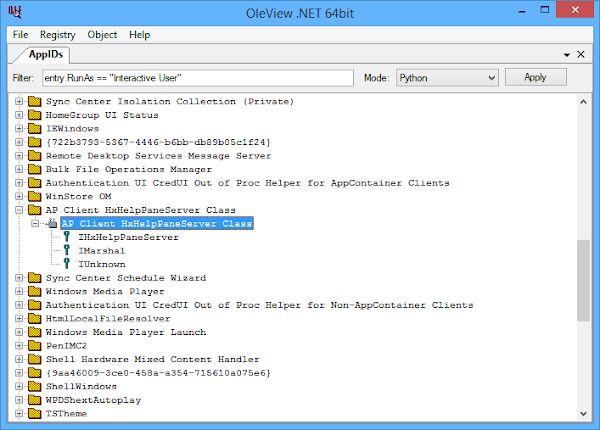Open the Registry menu
Viewport: 600px width, 430px height.
[57, 34]
